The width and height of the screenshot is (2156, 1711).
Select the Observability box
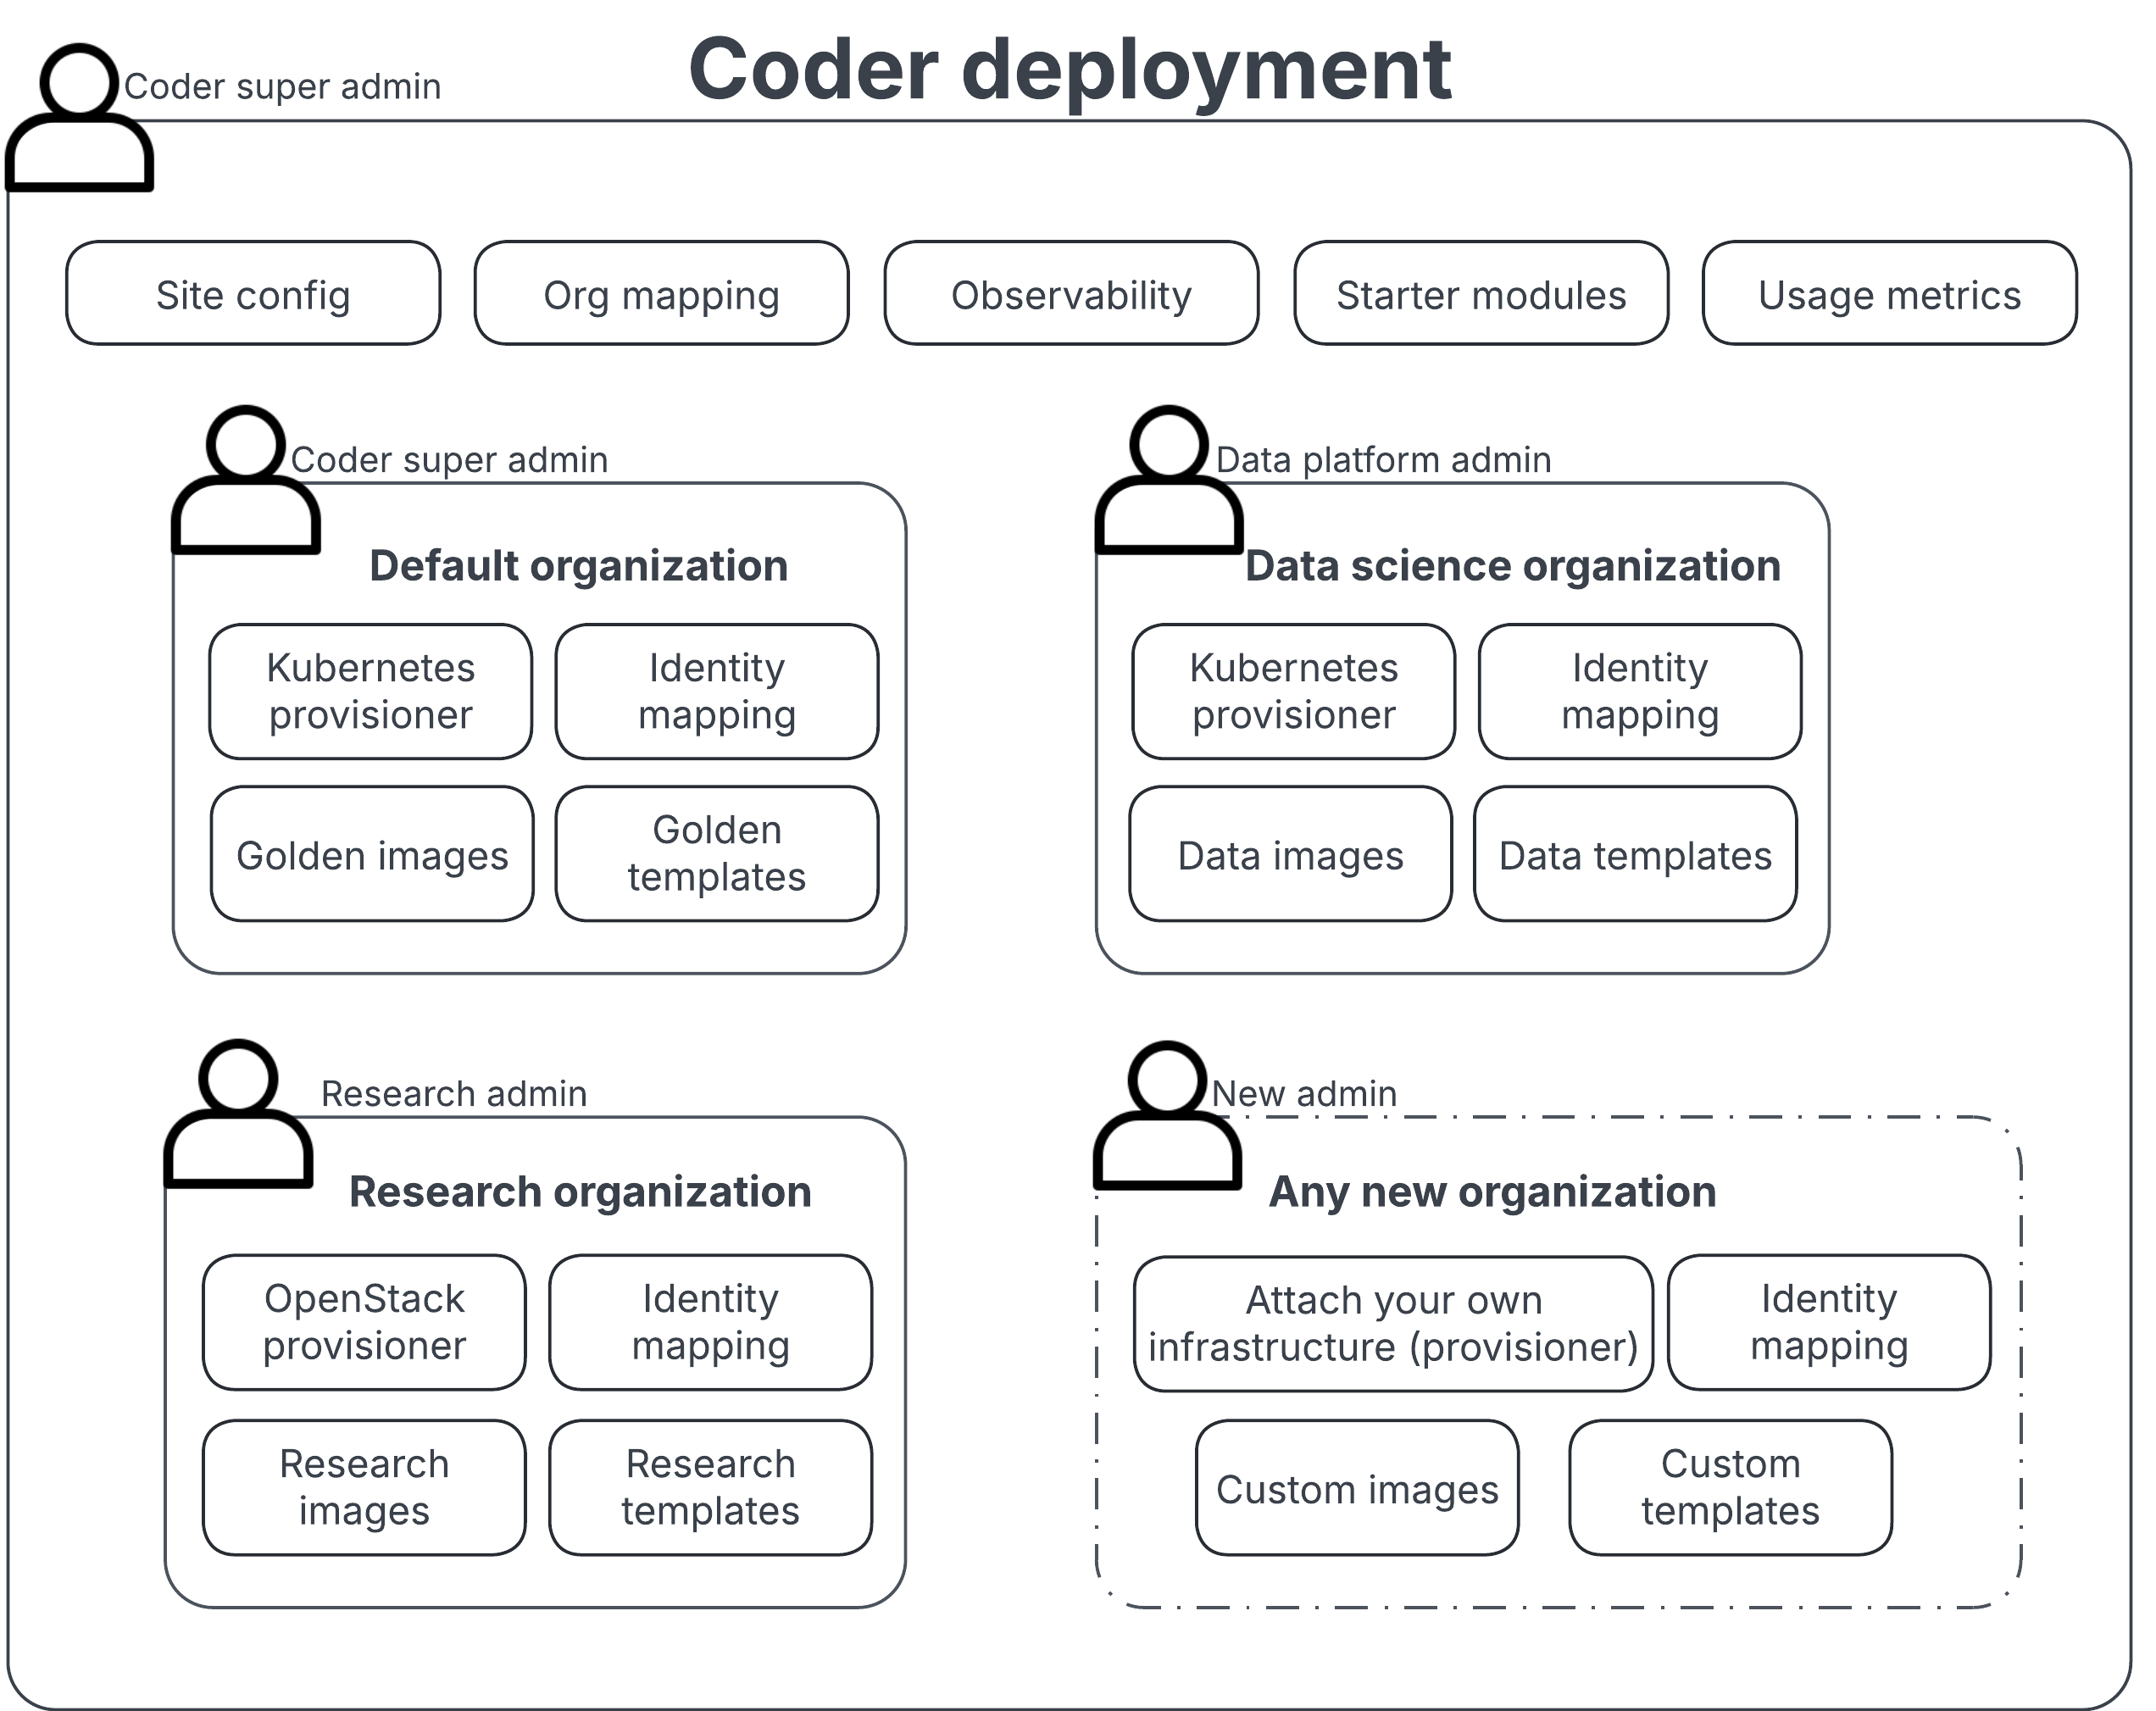[x=1070, y=294]
